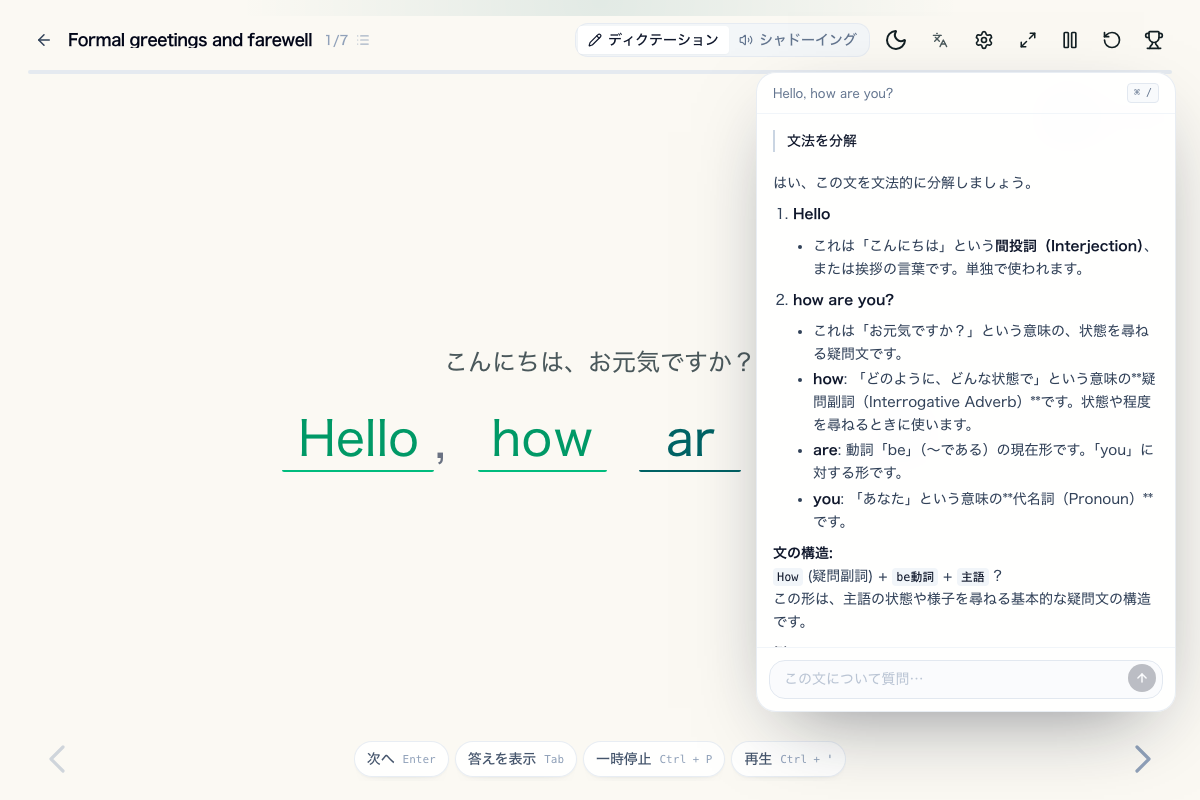Click the pause bars icon in header
This screenshot has height=800, width=1200.
click(1070, 40)
